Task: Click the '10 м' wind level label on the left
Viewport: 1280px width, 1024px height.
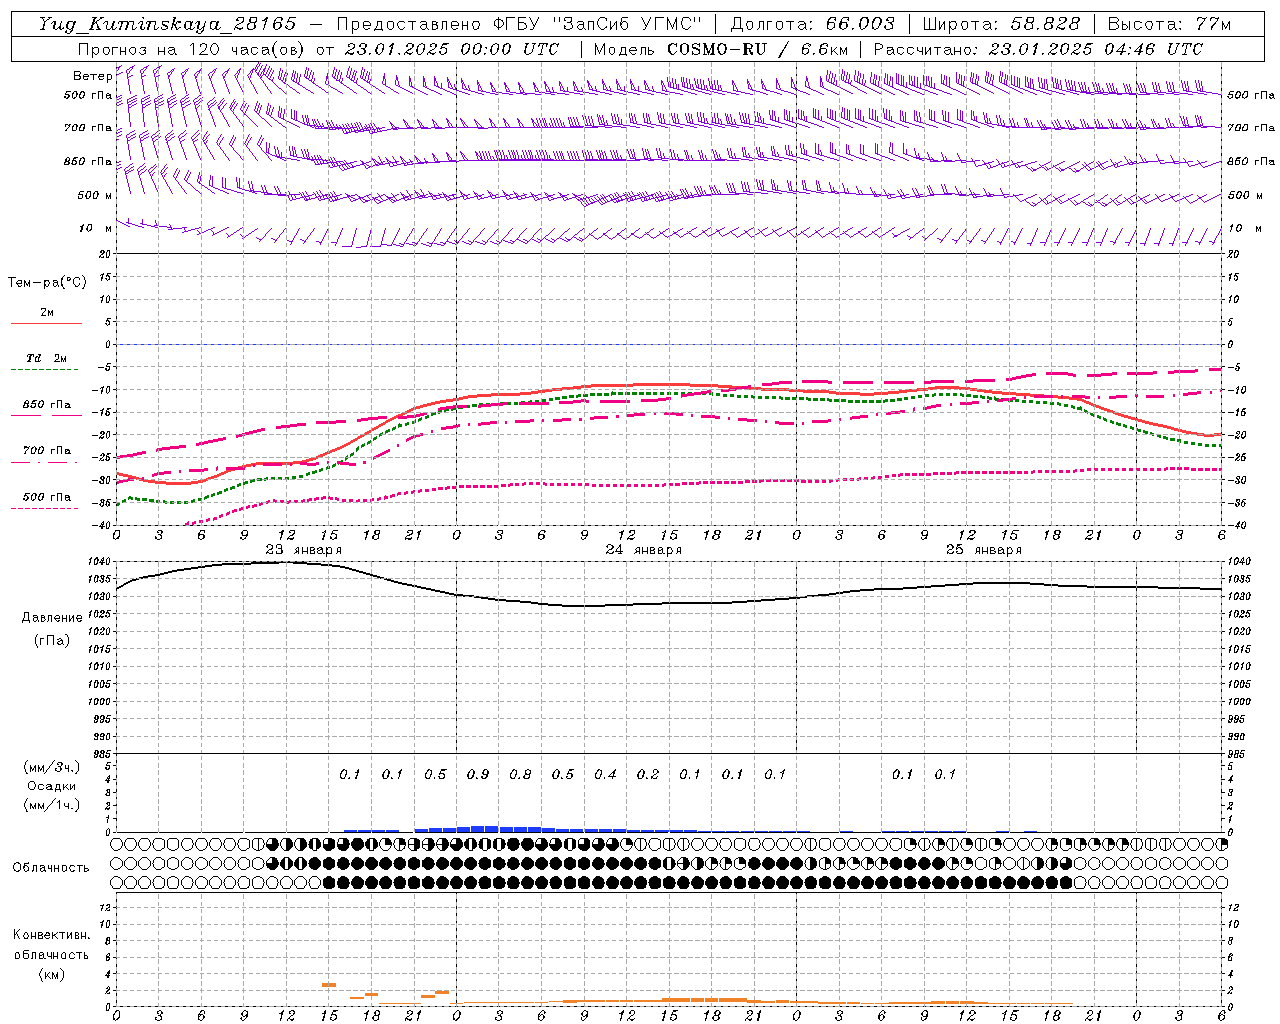Action: point(95,228)
